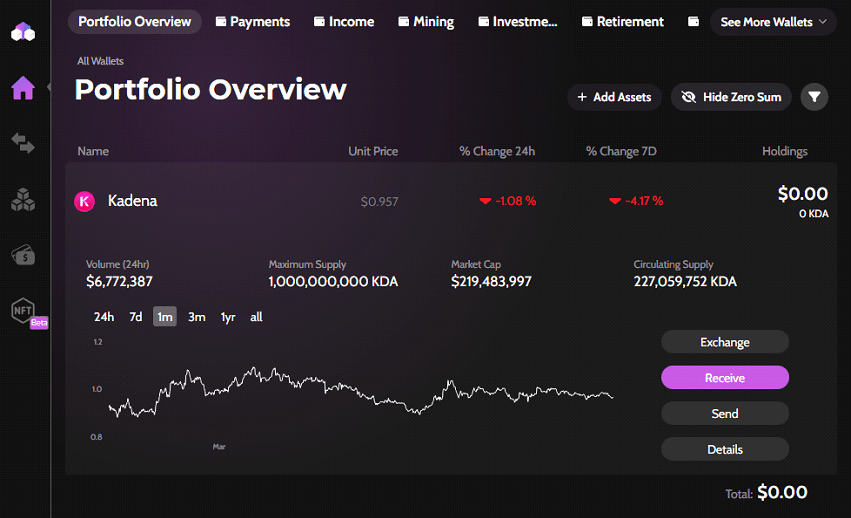
Task: Click the 1,000,000,000 KDA maximum supply
Action: (333, 281)
